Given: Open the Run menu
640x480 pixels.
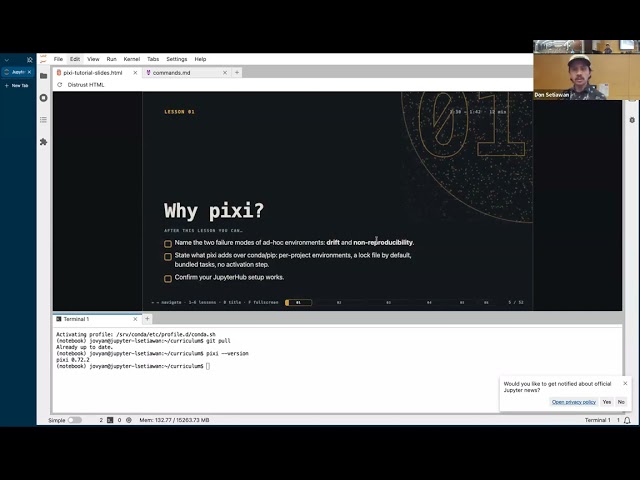Looking at the screenshot, I should tap(111, 59).
